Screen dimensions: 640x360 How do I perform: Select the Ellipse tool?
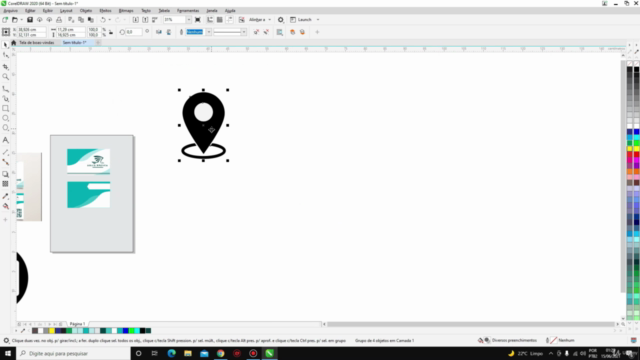coord(5,118)
